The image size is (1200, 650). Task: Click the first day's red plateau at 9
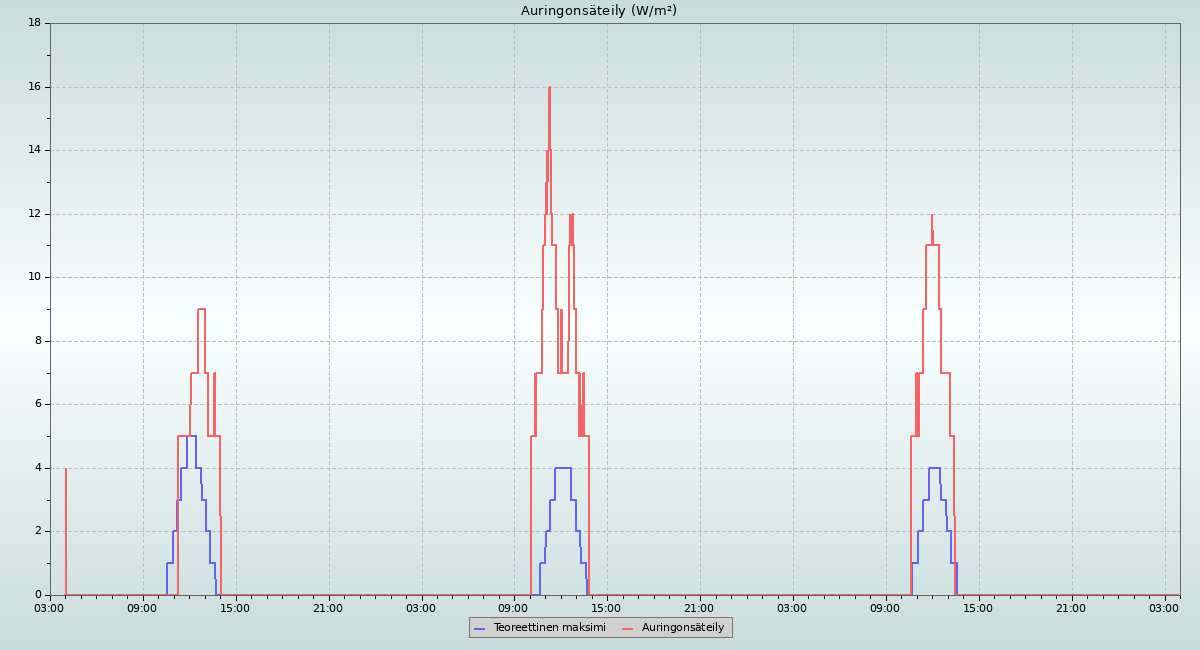[201, 309]
